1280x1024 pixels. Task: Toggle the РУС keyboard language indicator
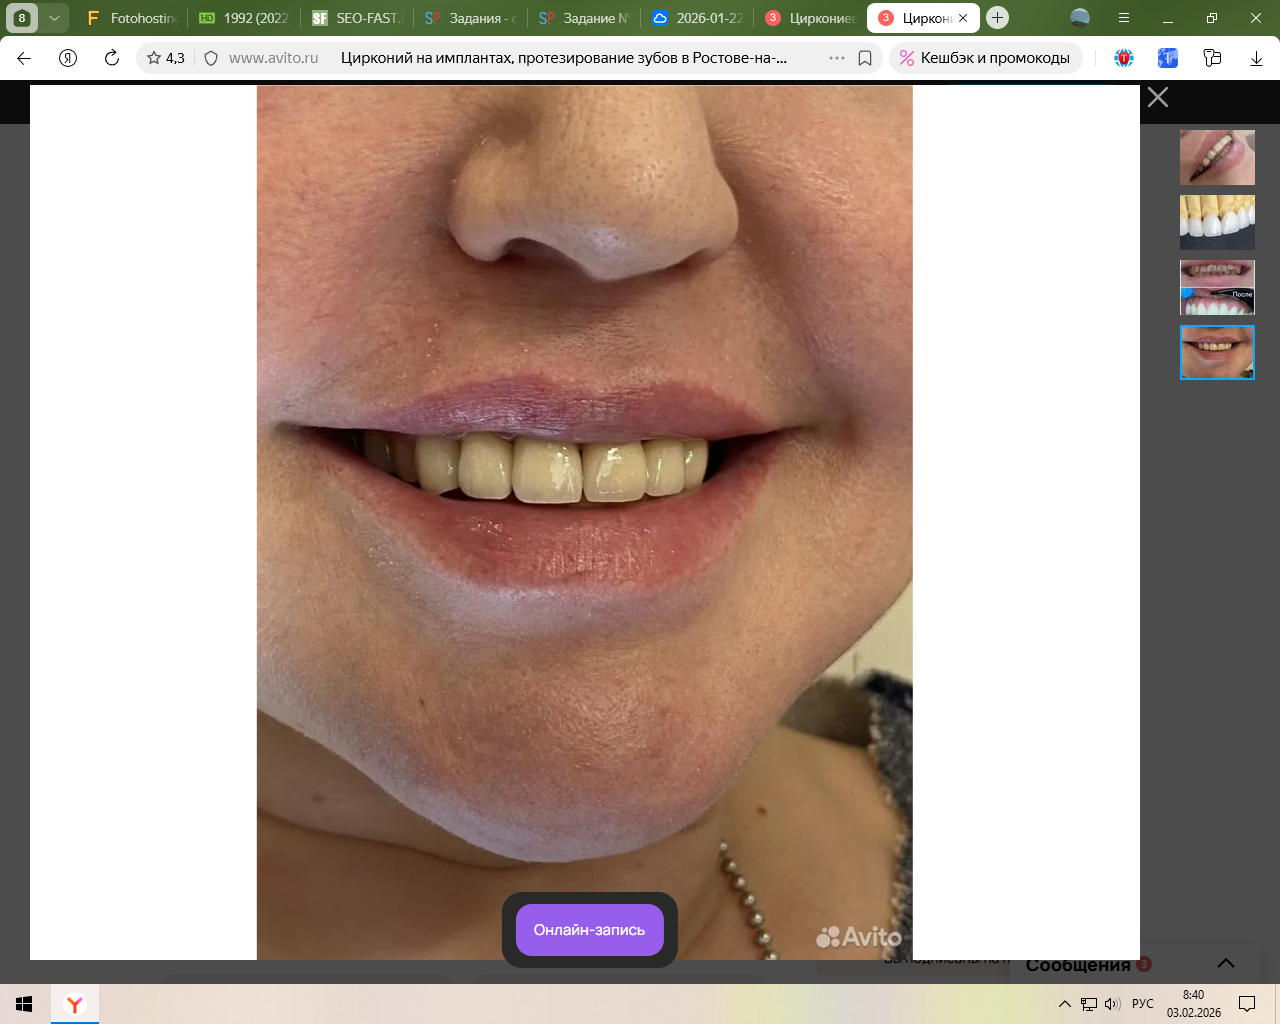1143,1004
